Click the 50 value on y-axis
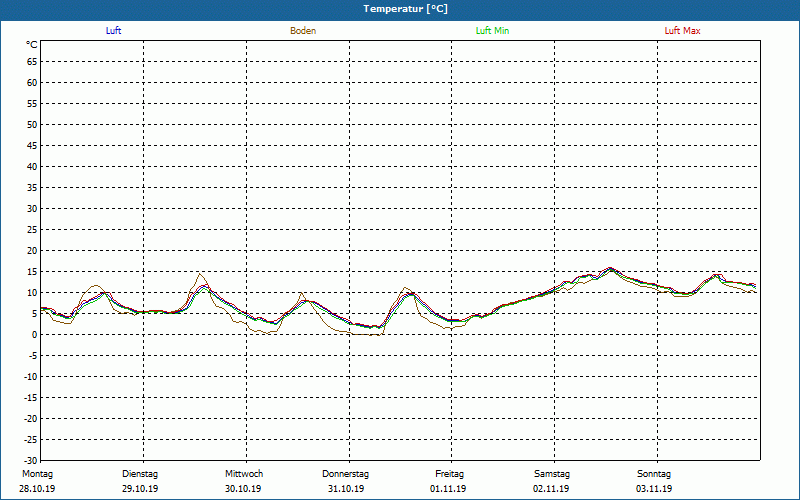 point(32,124)
